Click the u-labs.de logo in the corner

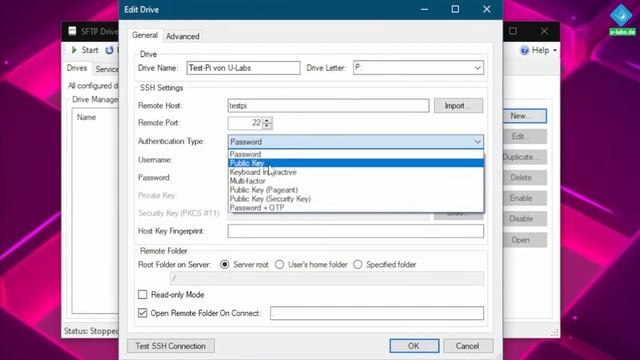point(622,19)
